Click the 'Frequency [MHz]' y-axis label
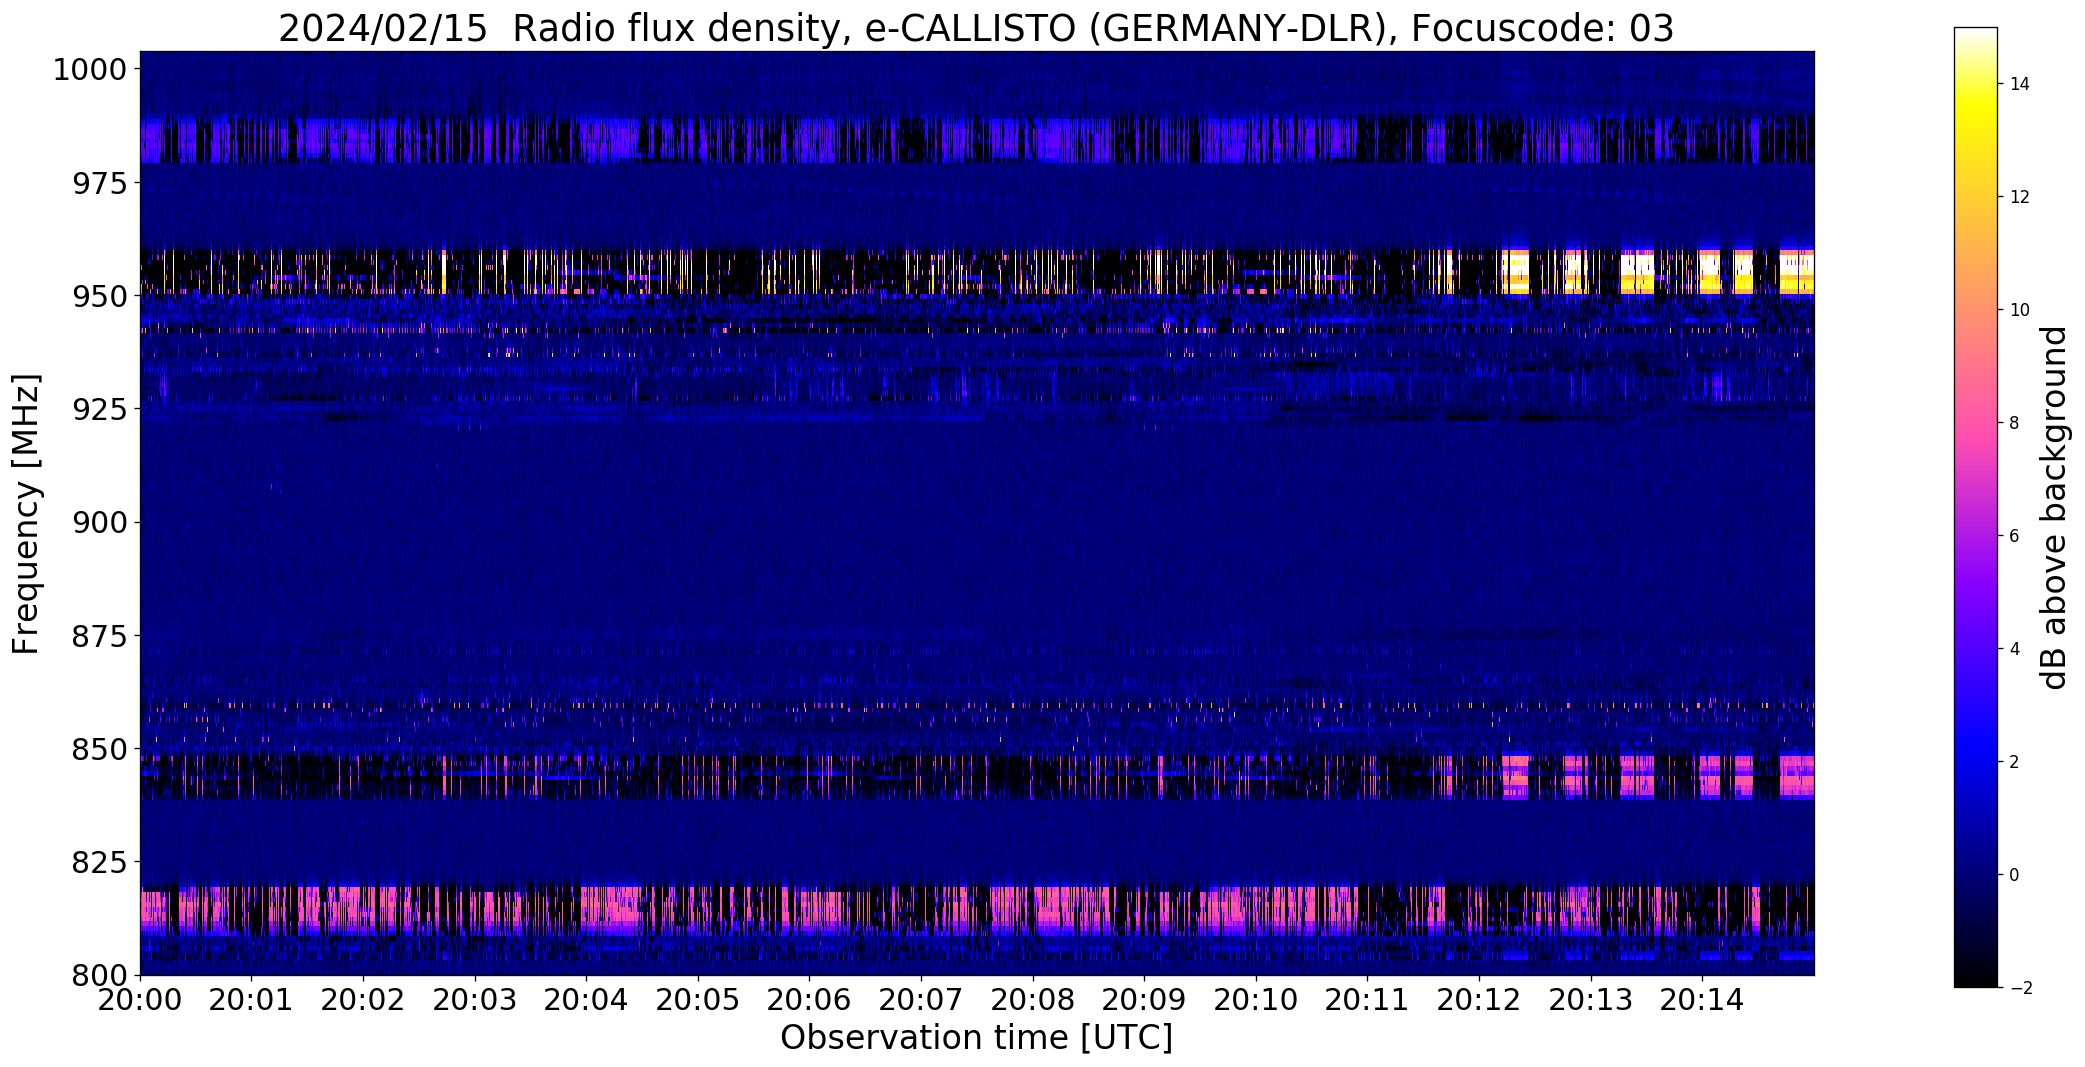This screenshot has width=2085, height=1067. pos(26,514)
